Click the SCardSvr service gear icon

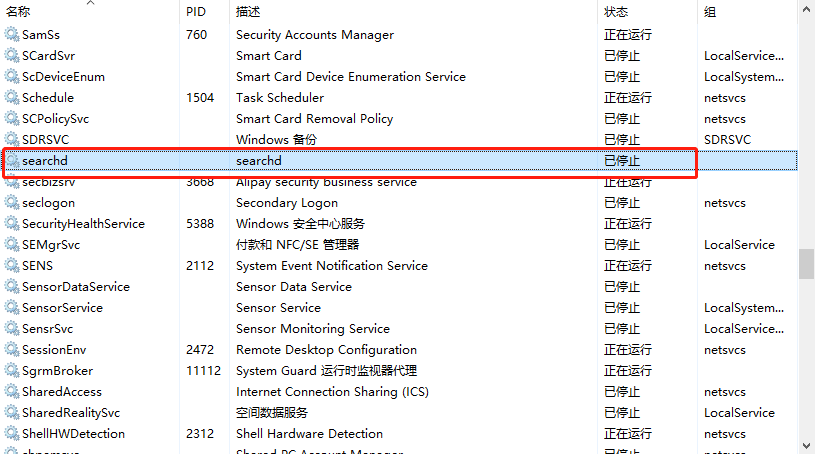(x=12, y=56)
